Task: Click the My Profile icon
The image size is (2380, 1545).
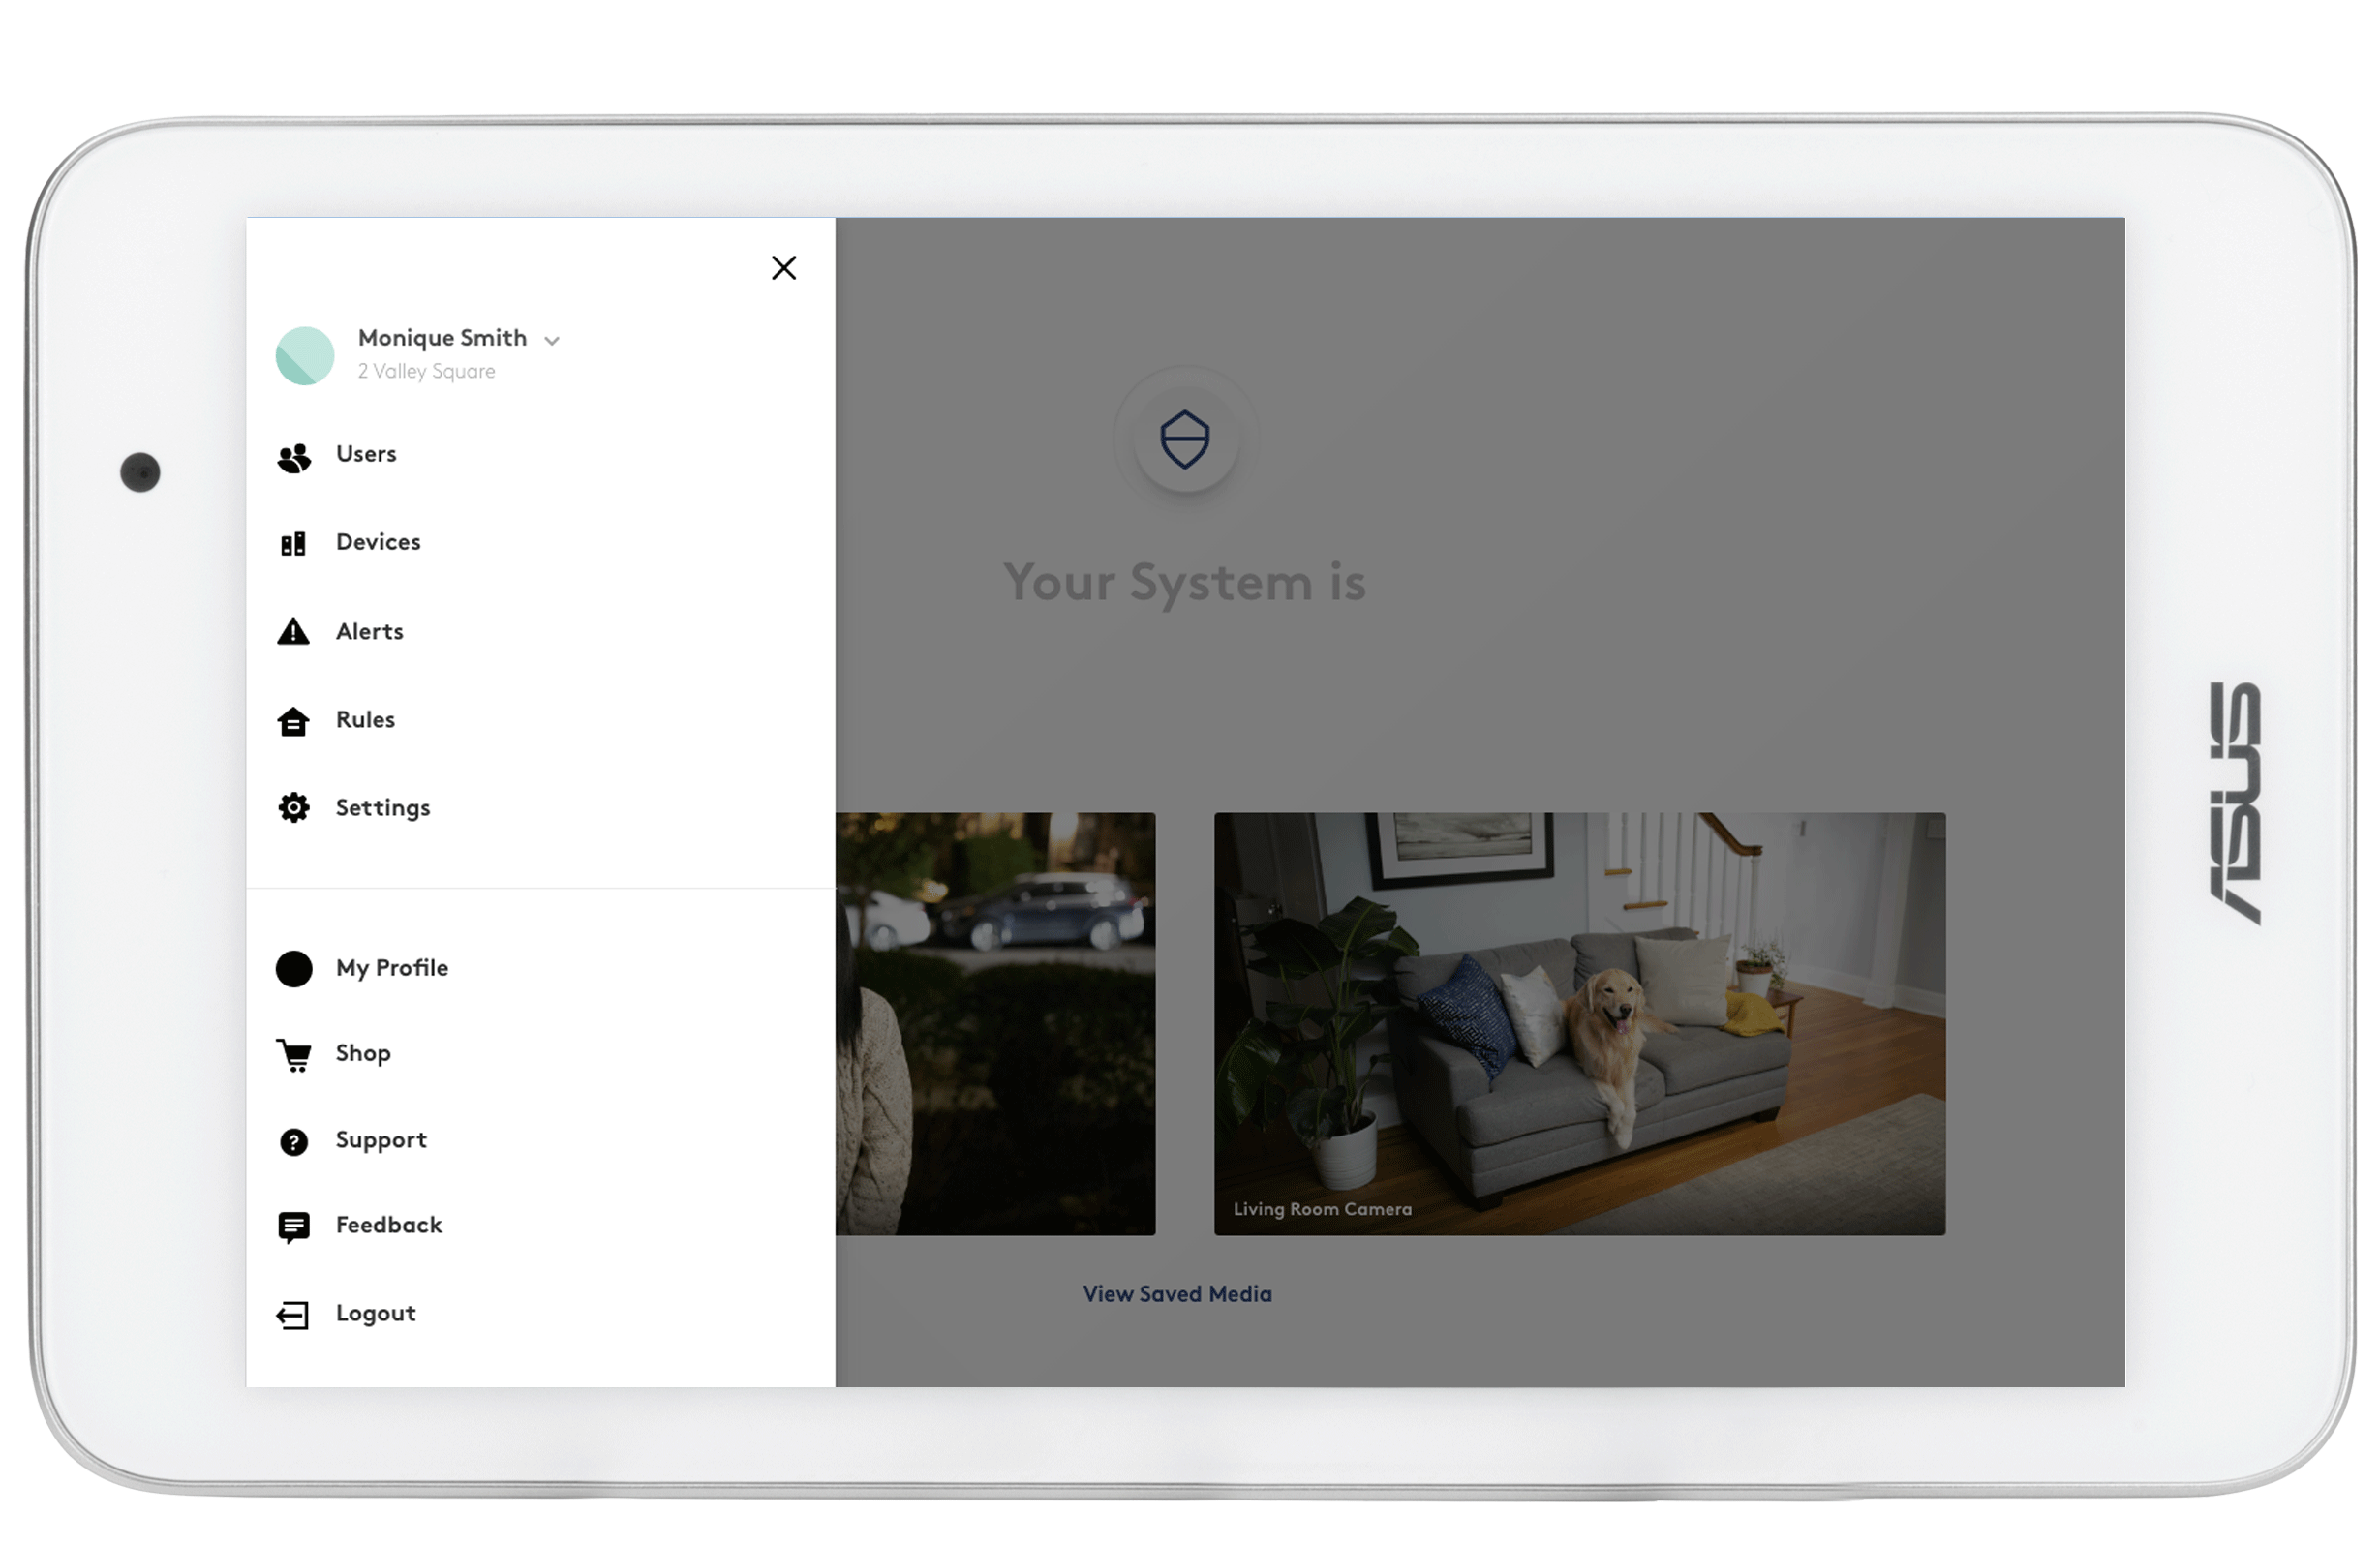Action: [295, 968]
